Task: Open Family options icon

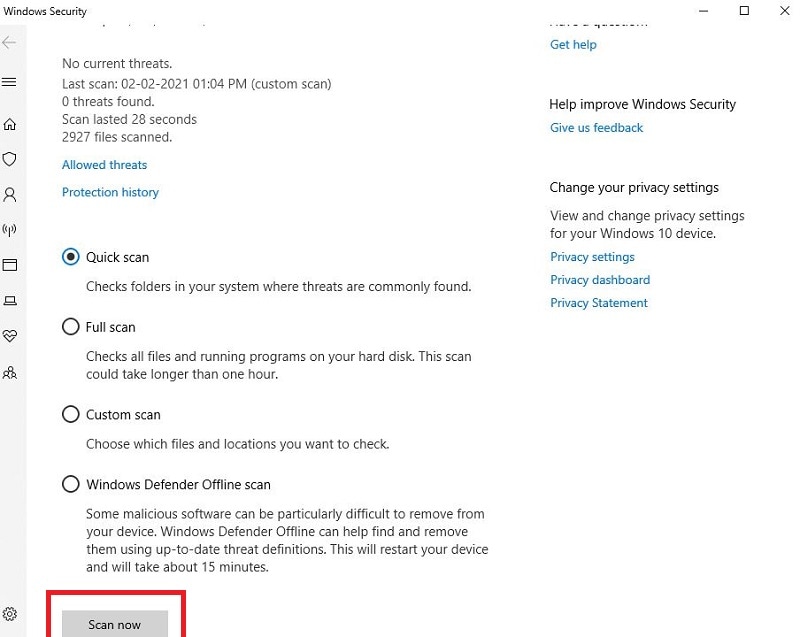Action: click(x=10, y=372)
